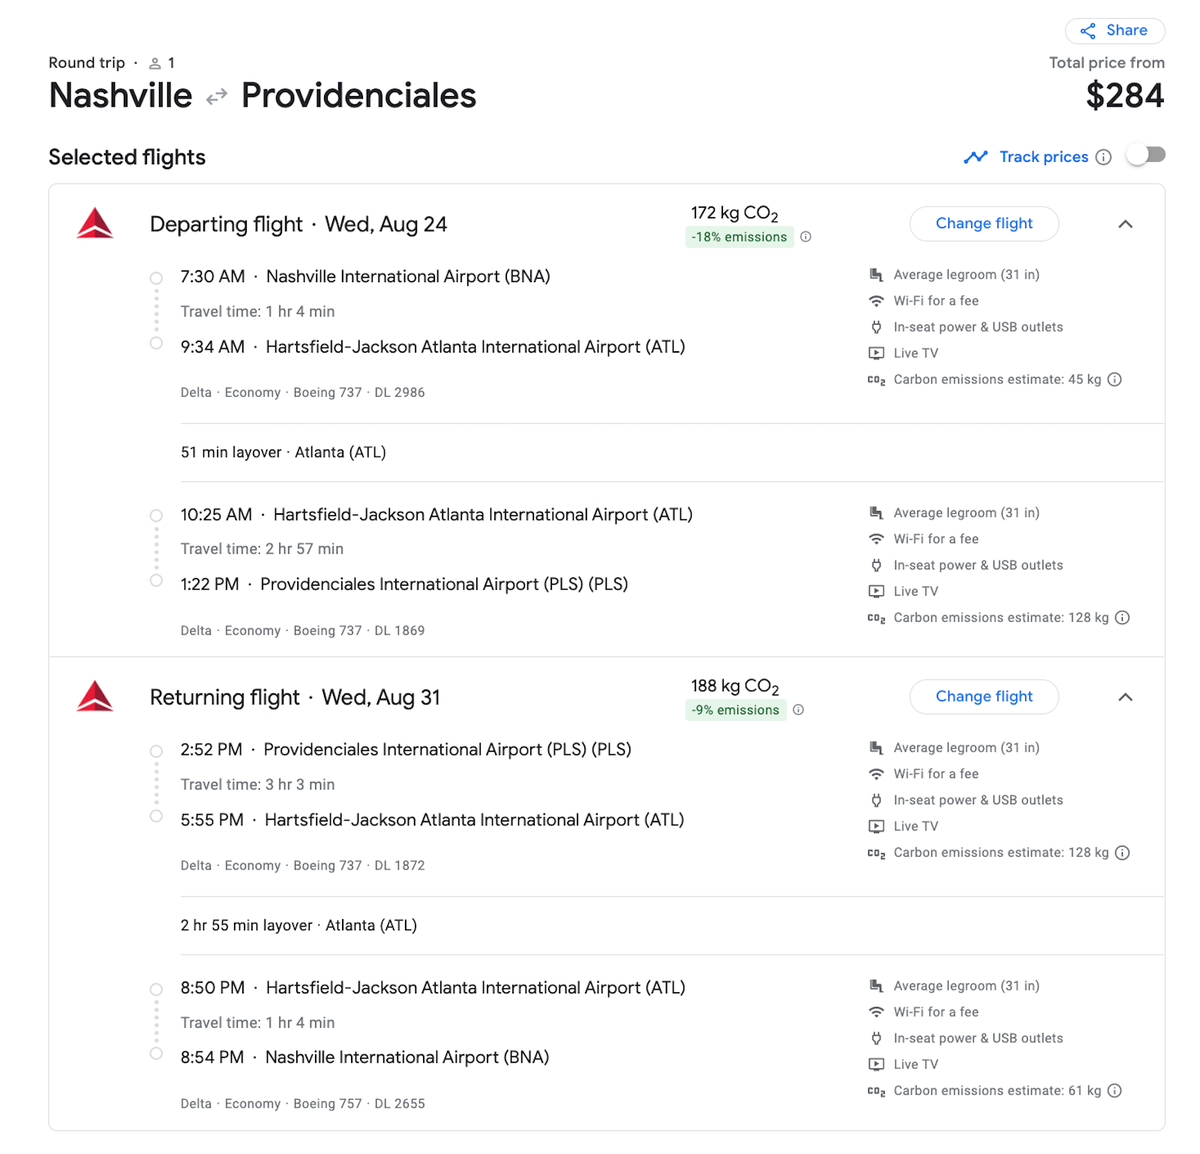The image size is (1200, 1154).
Task: Collapse the returning flight details
Action: [1125, 697]
